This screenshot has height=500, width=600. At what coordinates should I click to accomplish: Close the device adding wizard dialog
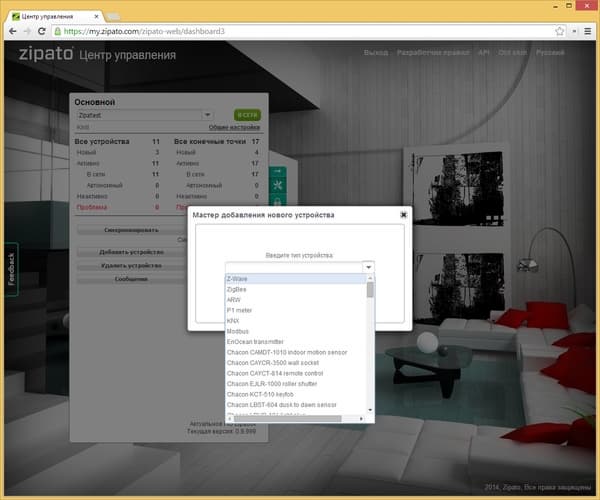tap(403, 215)
